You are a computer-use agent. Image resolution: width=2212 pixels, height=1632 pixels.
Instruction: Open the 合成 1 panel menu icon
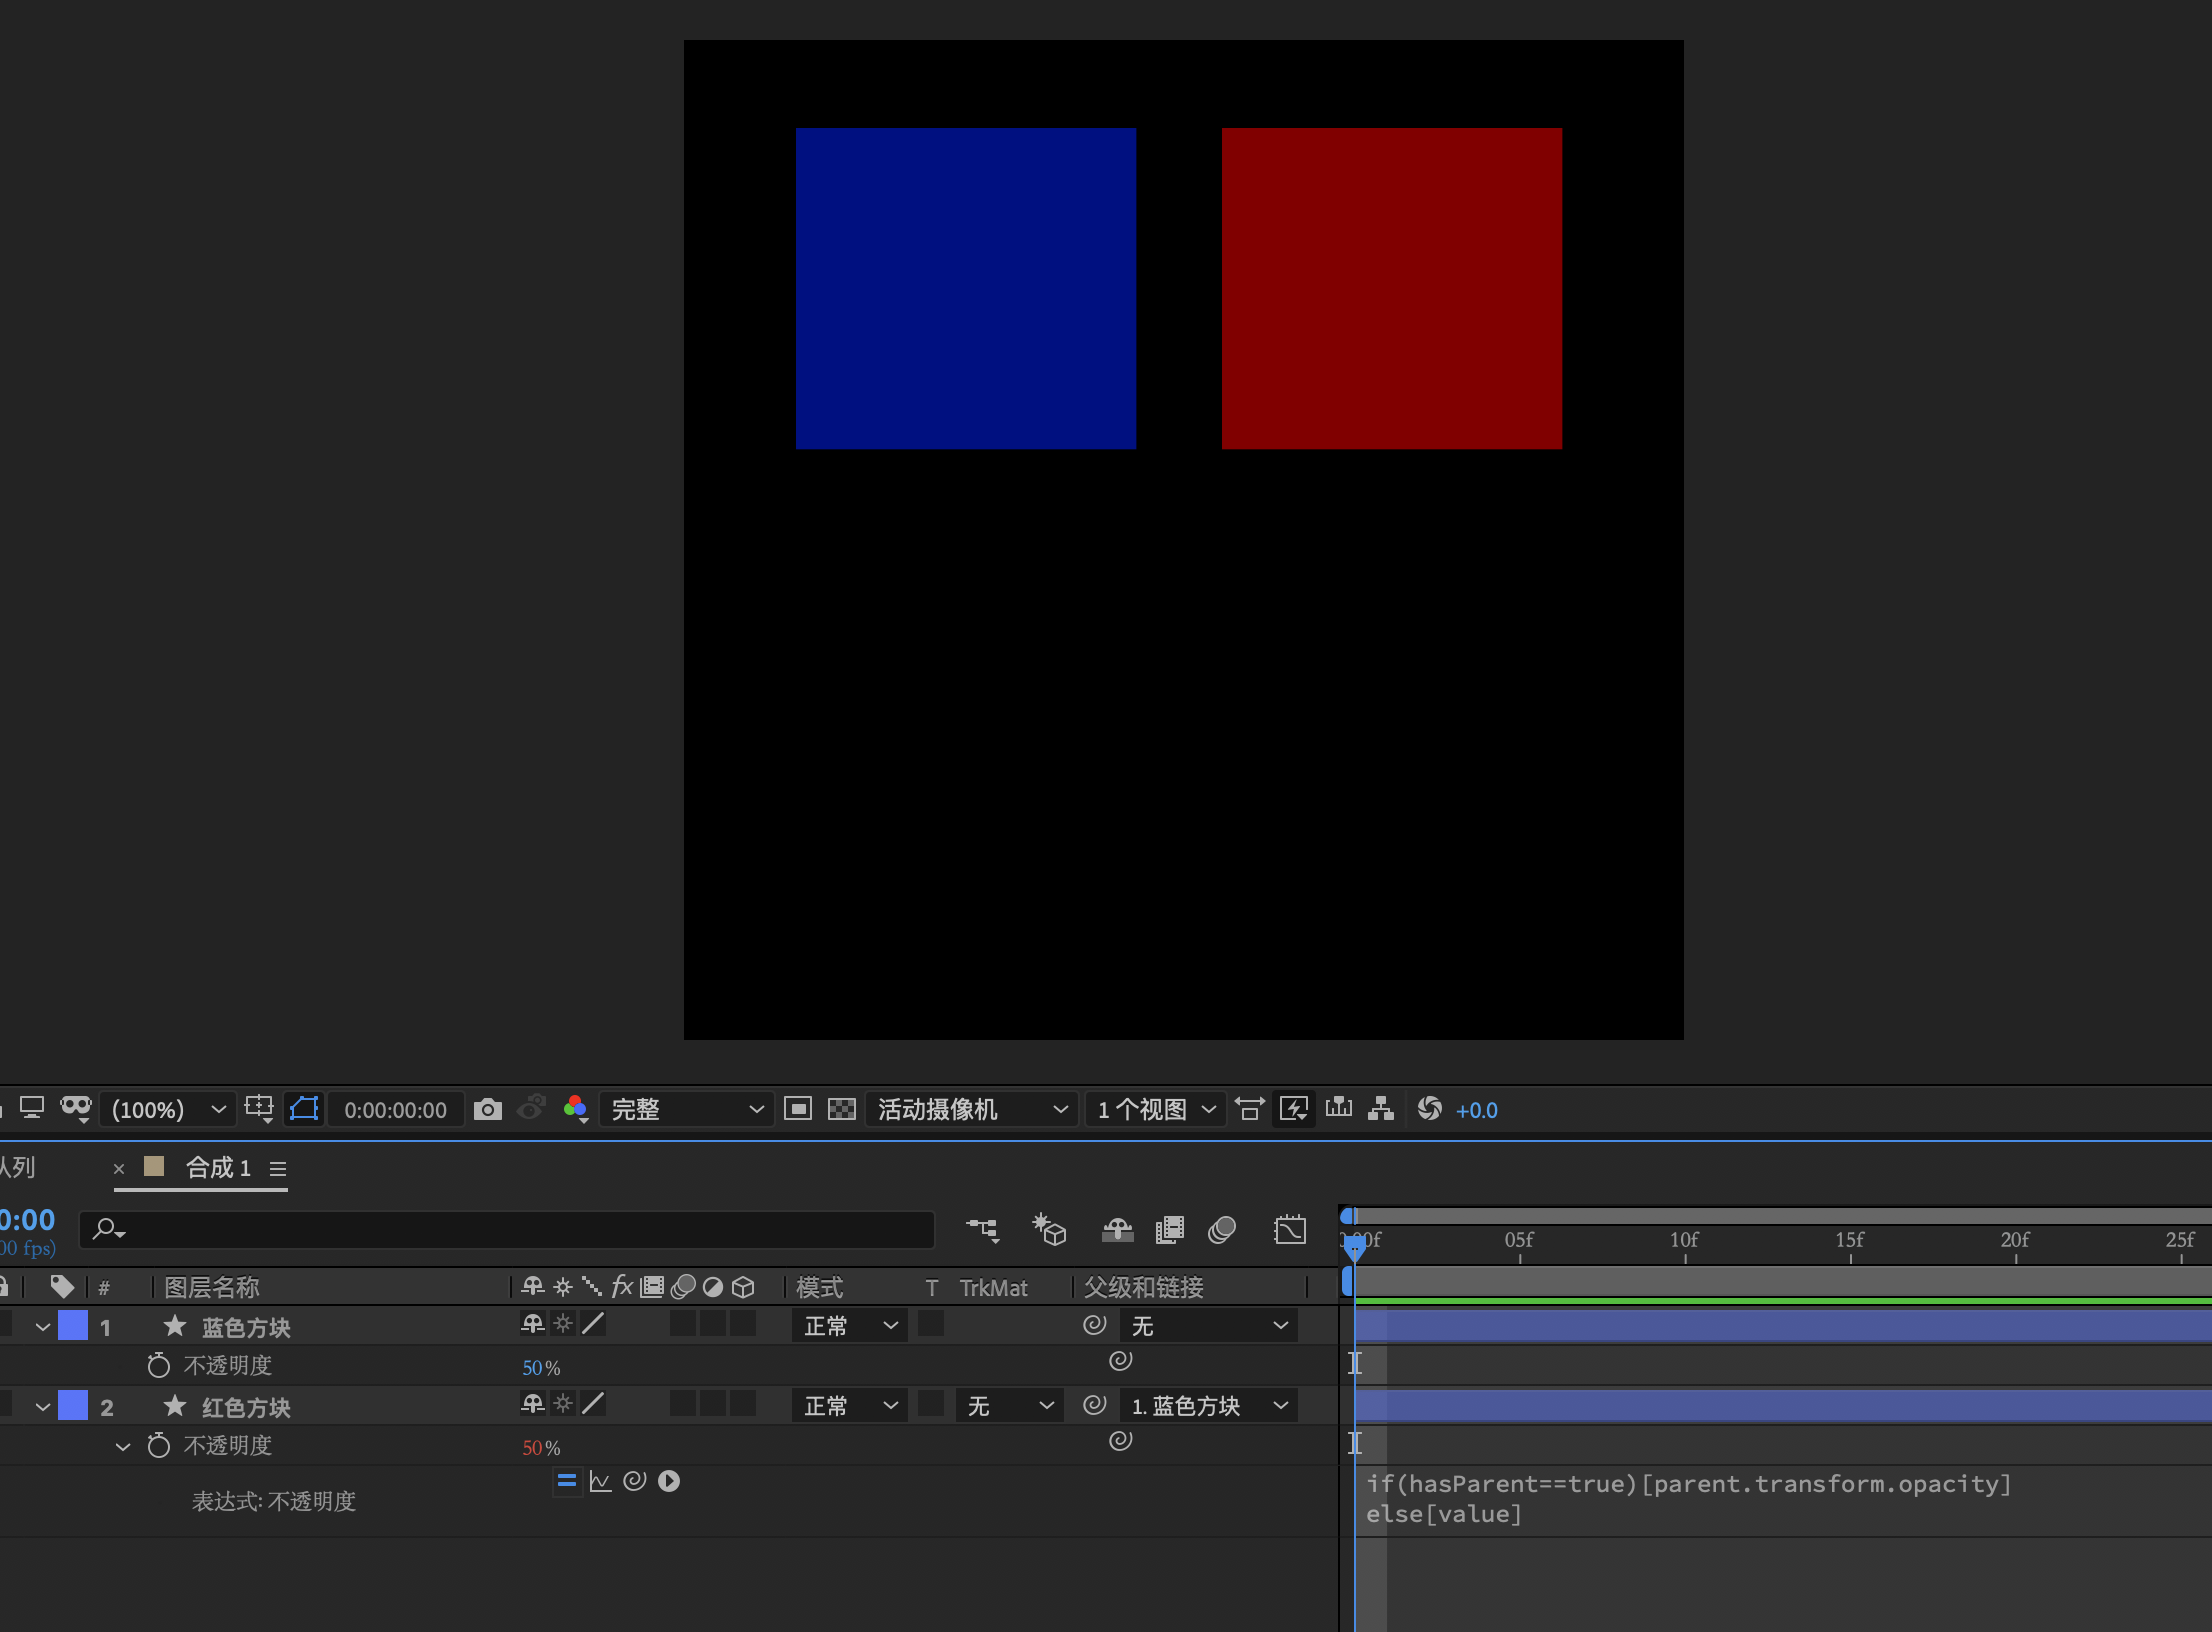click(x=278, y=1169)
